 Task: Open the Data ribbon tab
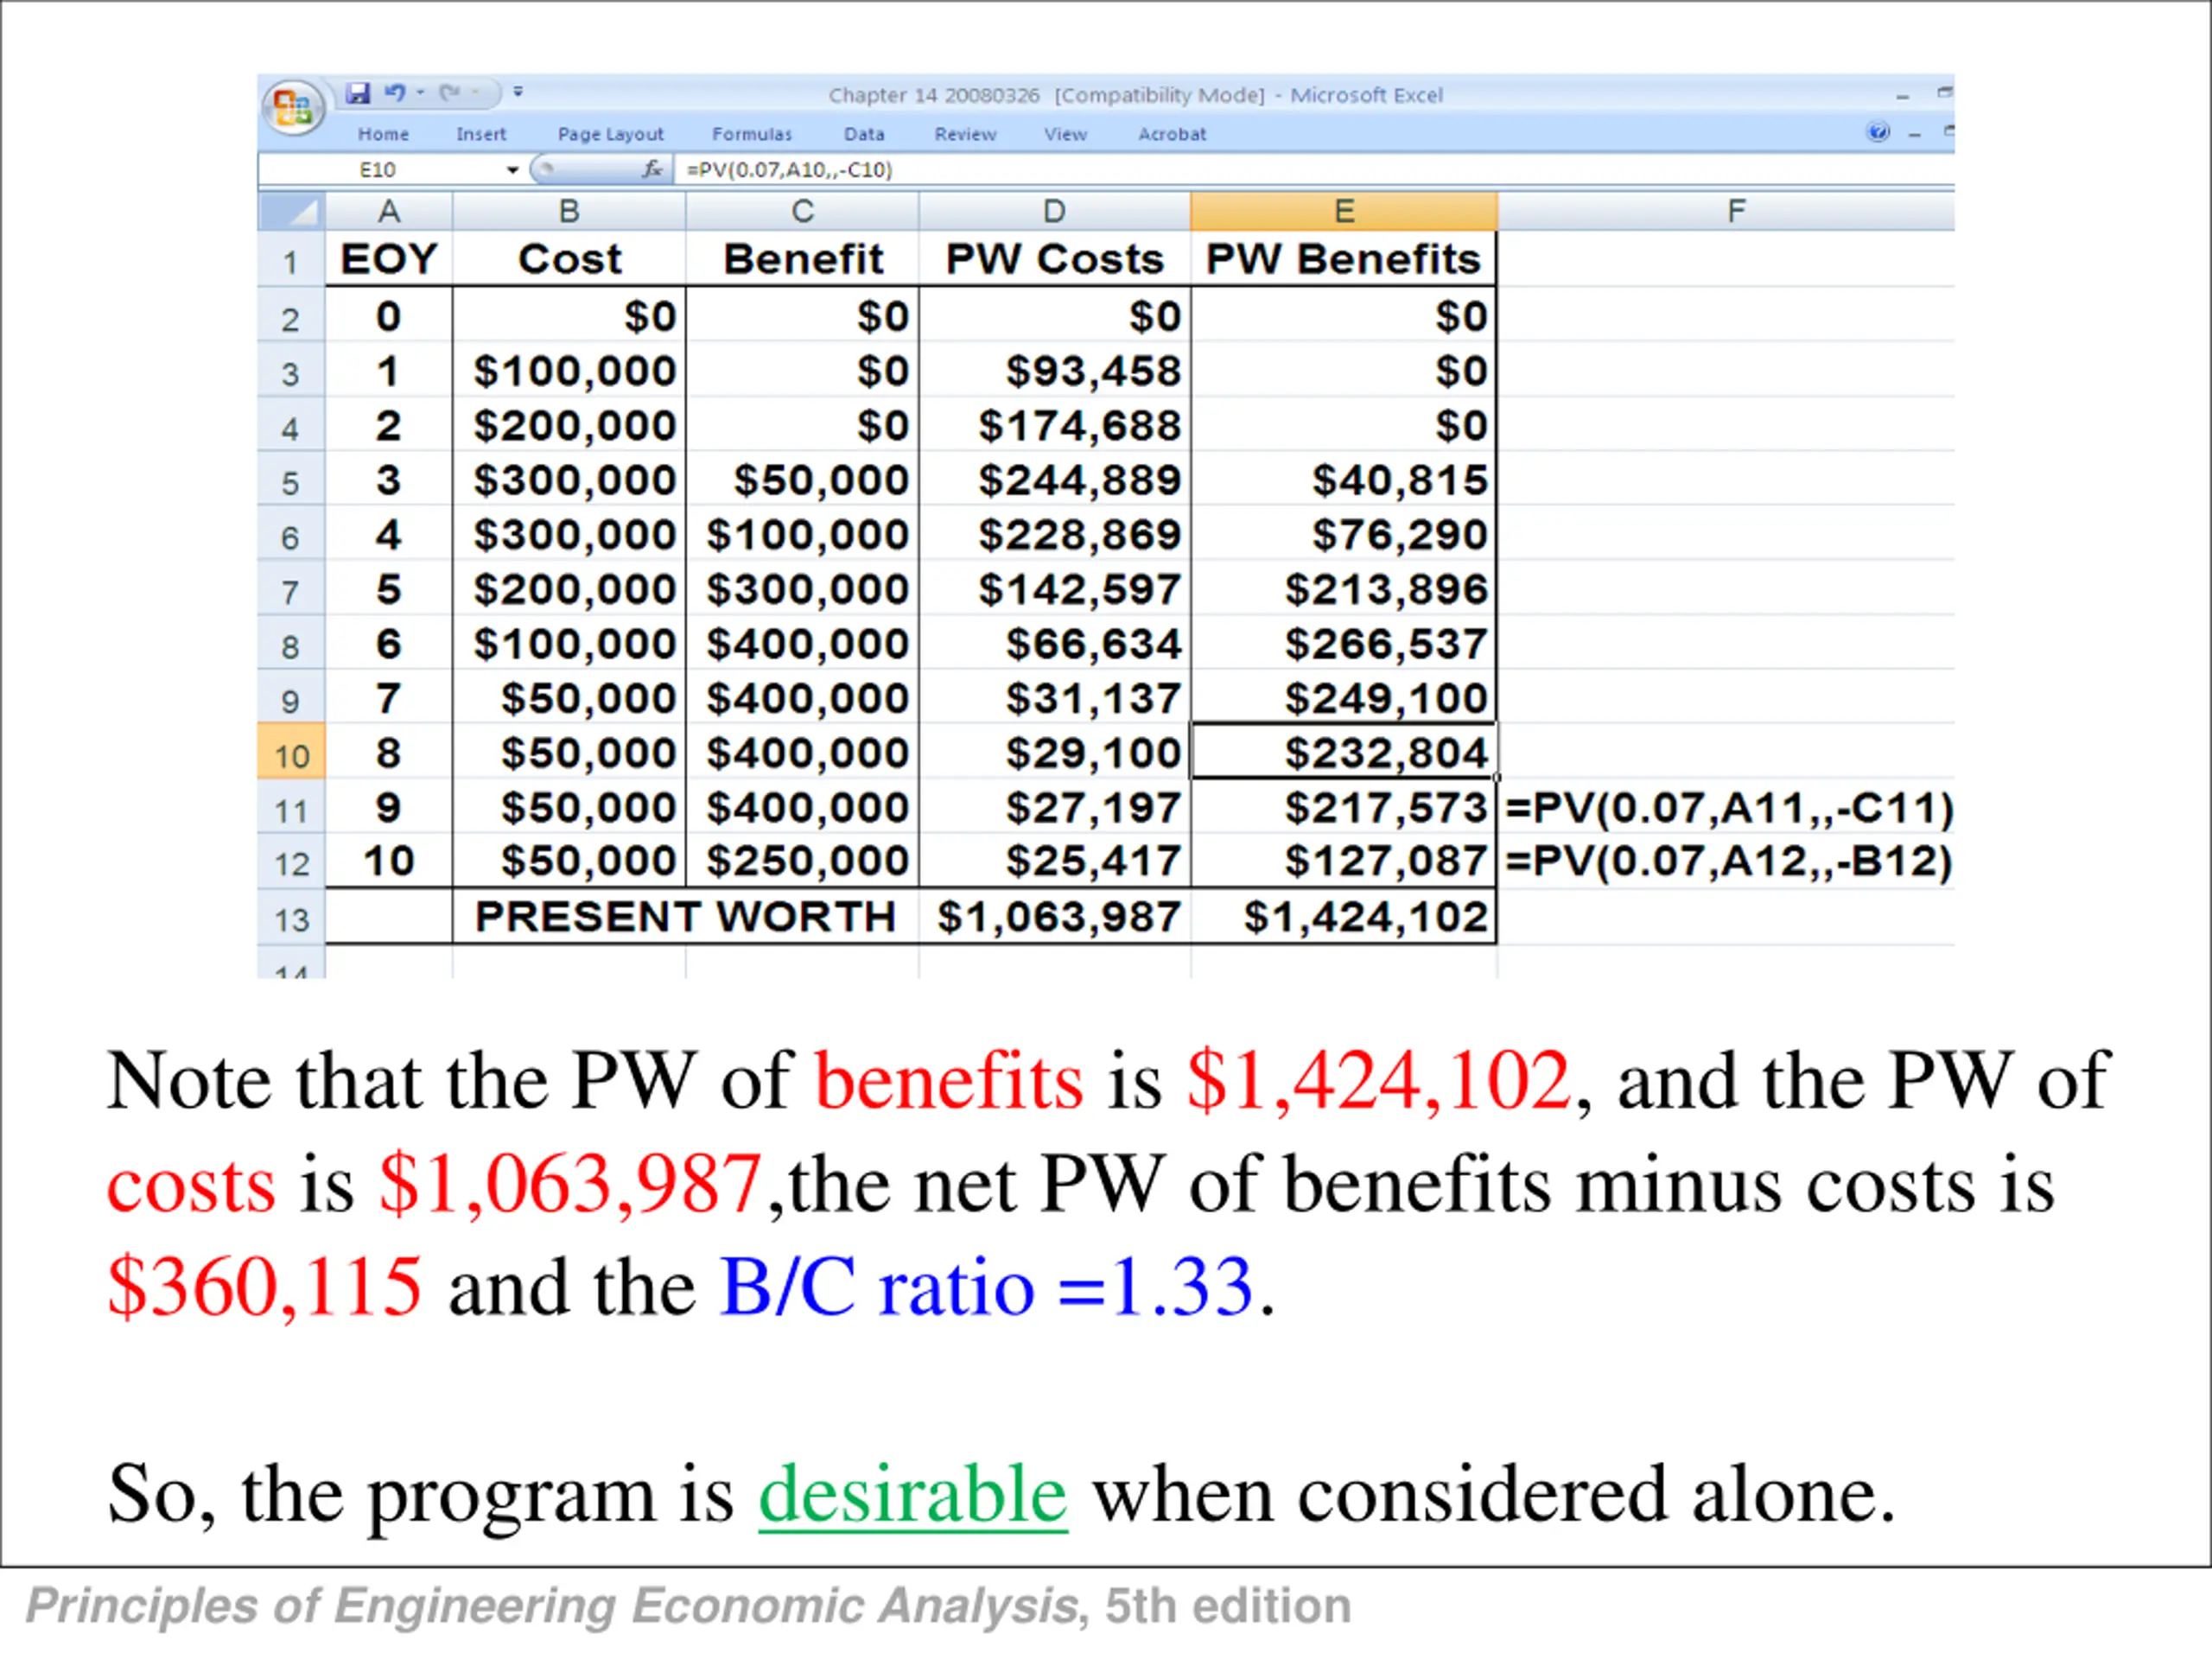[x=864, y=134]
